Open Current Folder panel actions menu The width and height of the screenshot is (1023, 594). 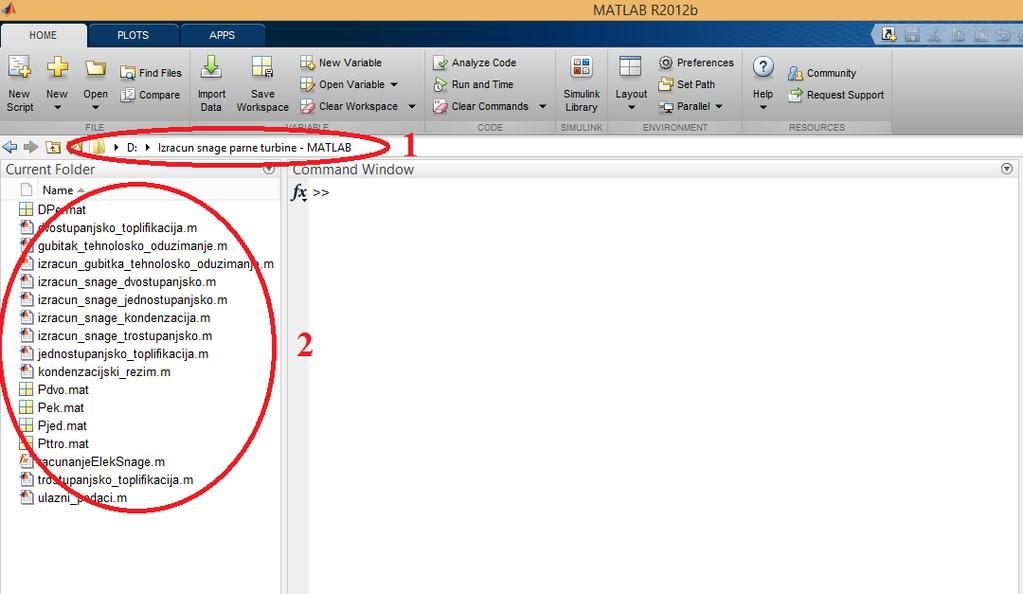click(269, 170)
